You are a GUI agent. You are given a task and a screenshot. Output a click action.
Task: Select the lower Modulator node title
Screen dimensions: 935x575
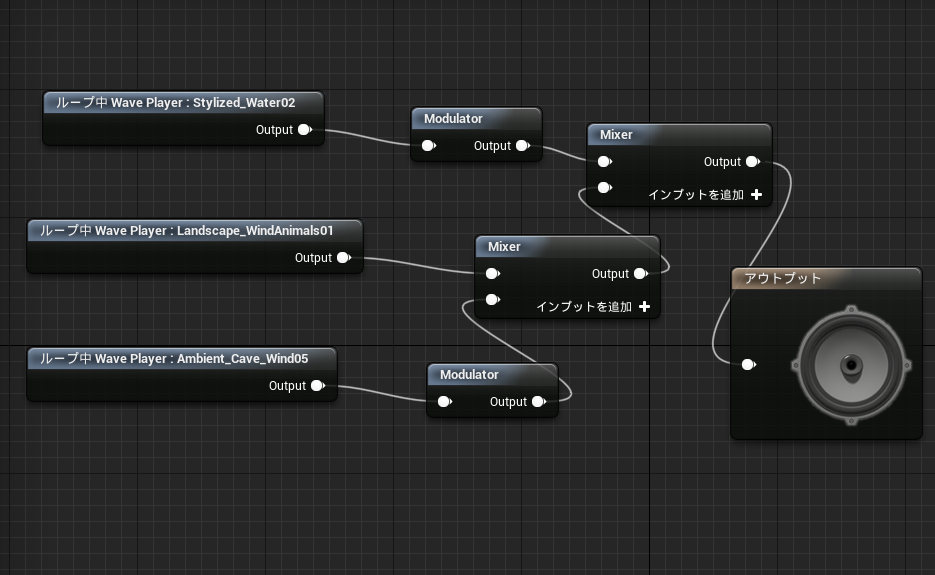point(469,375)
